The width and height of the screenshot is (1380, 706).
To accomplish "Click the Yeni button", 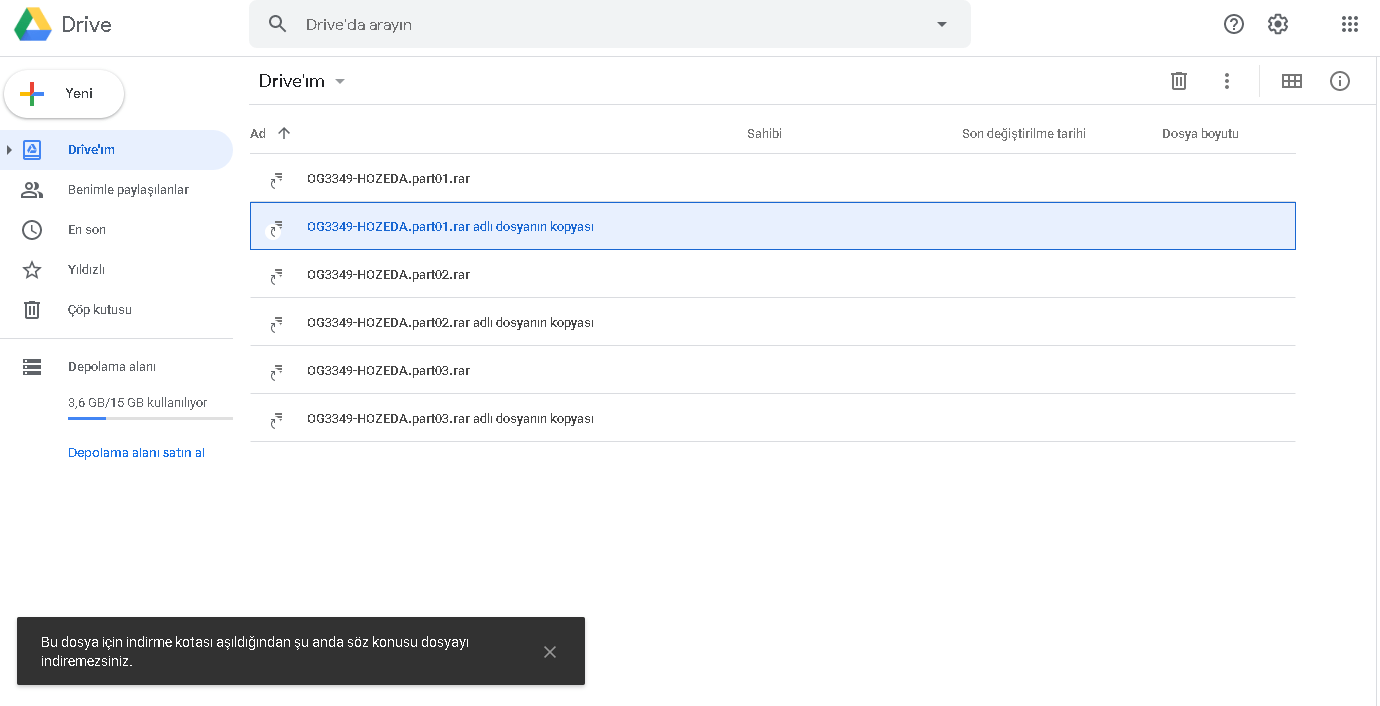I will point(64,94).
